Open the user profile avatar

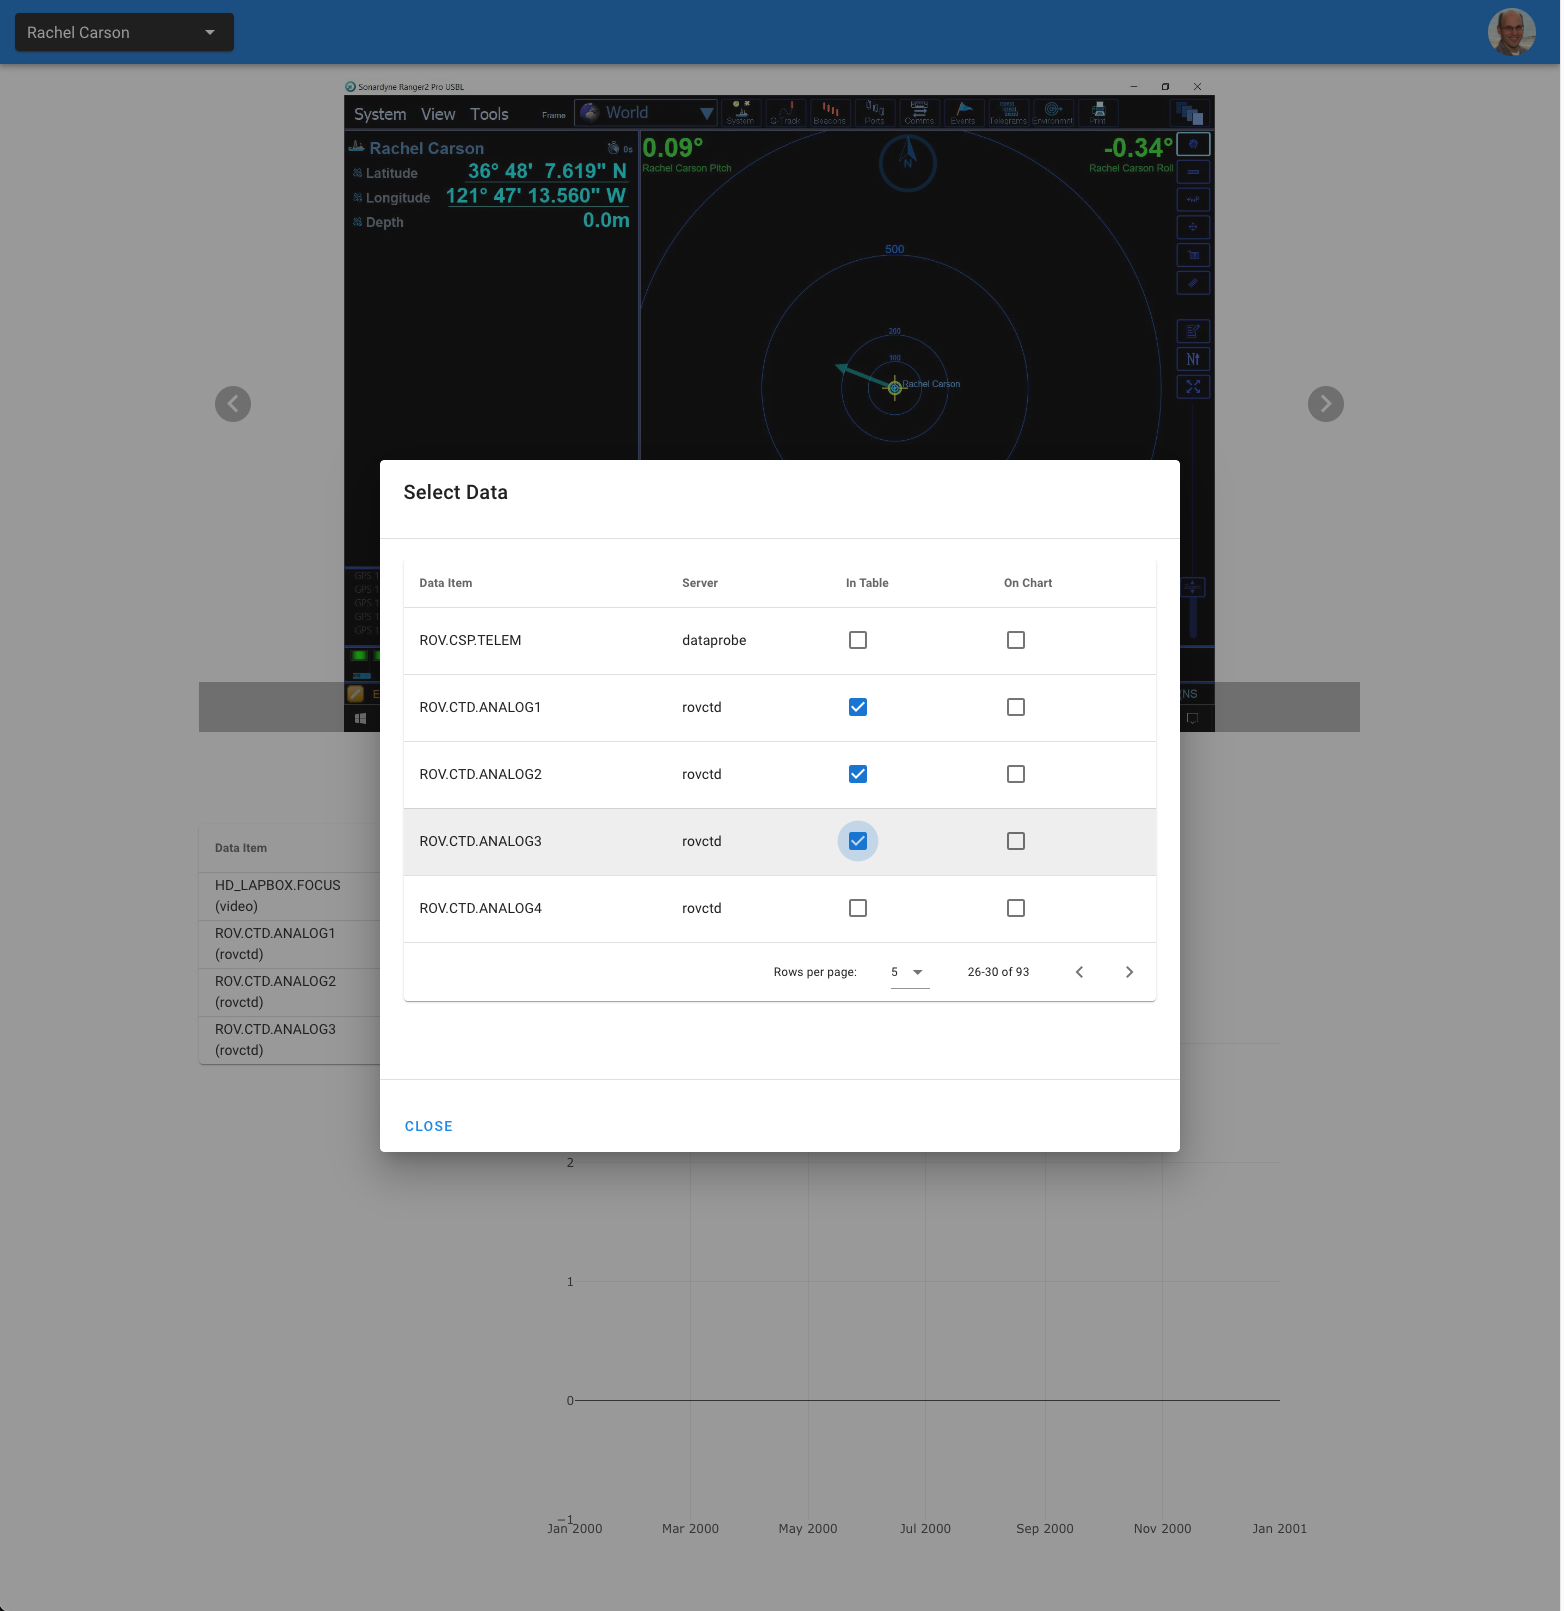[x=1511, y=32]
